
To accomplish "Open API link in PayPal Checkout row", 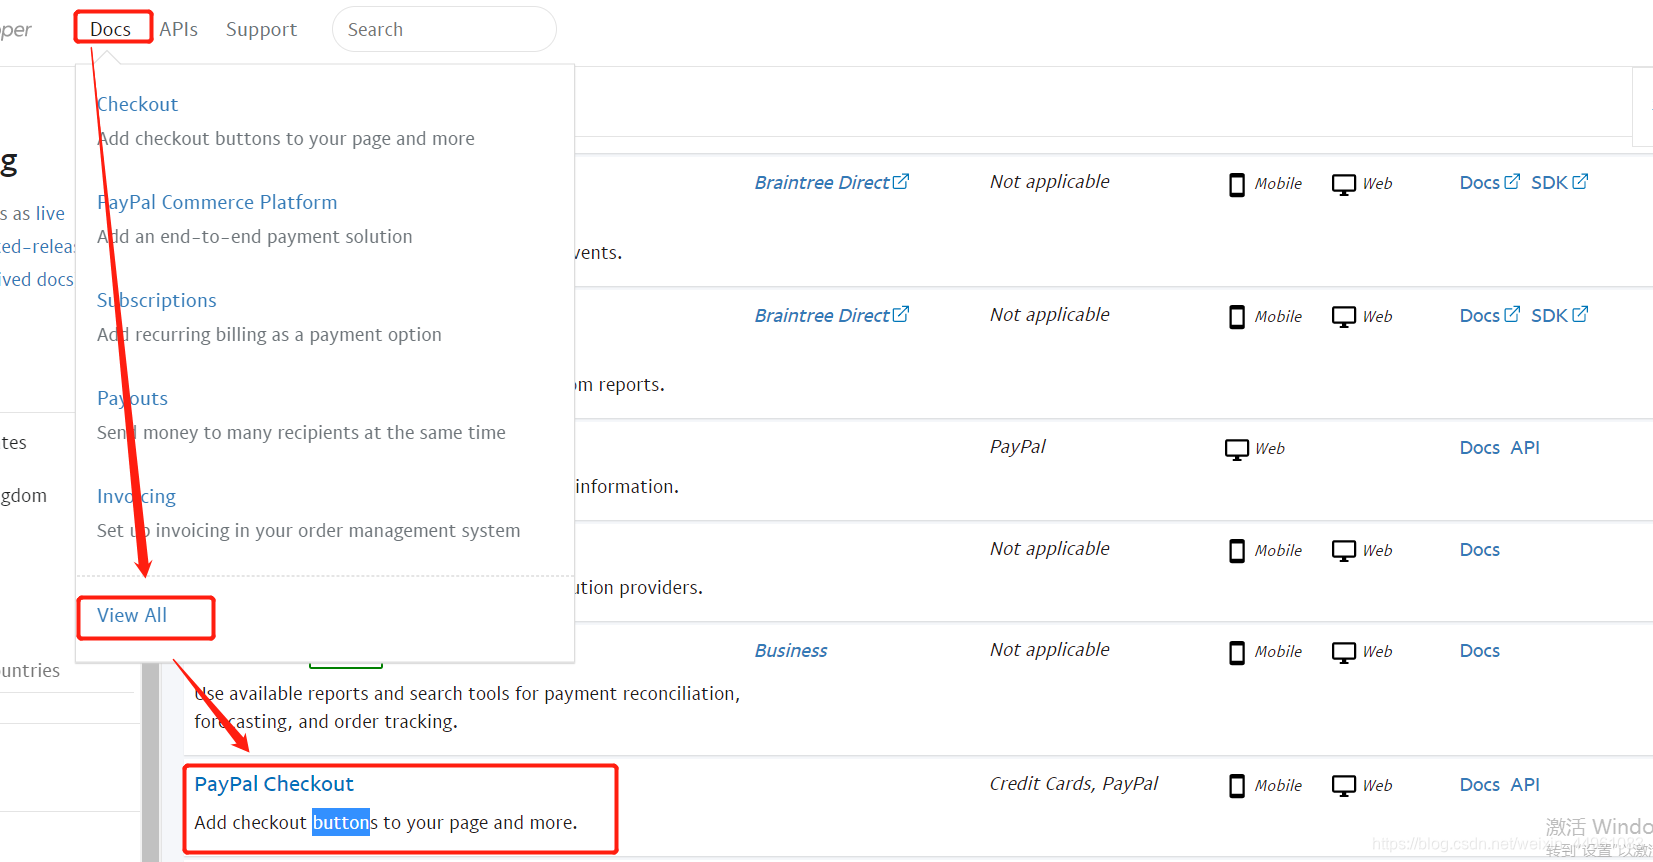I will [1525, 784].
